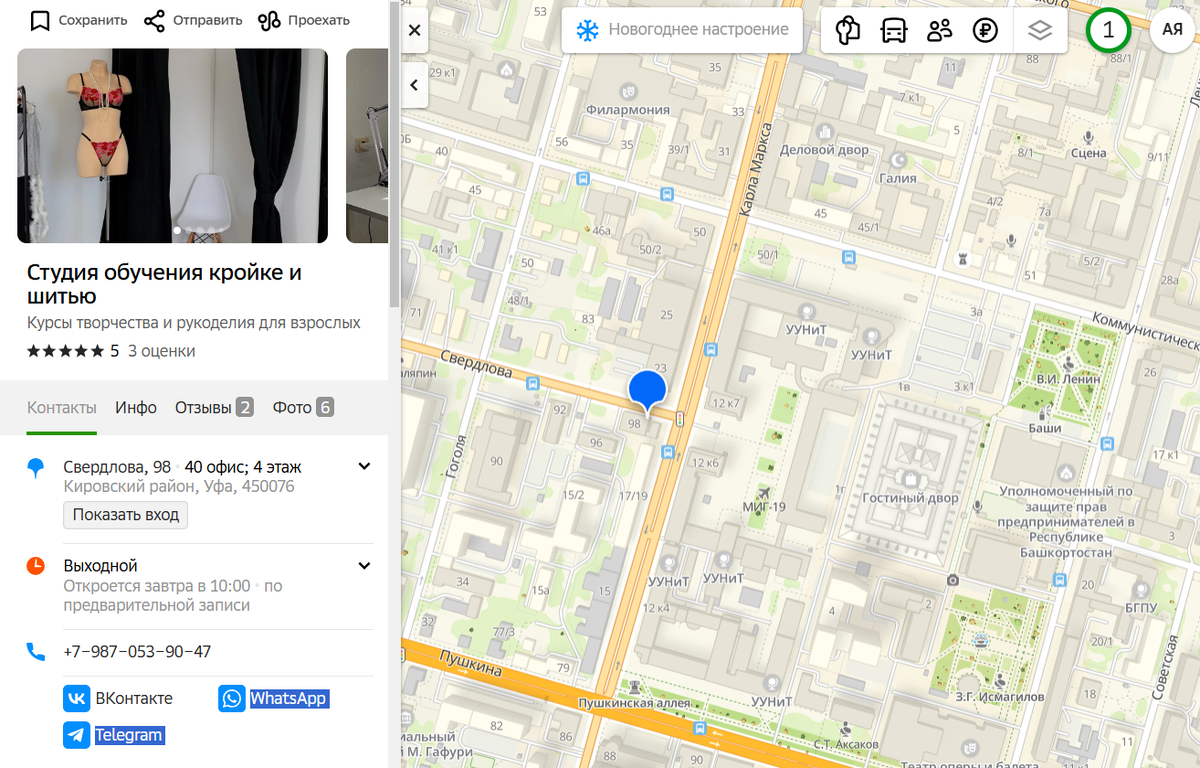Image resolution: width=1200 pixels, height=768 pixels.
Task: Click the Показать вход button
Action: [126, 515]
